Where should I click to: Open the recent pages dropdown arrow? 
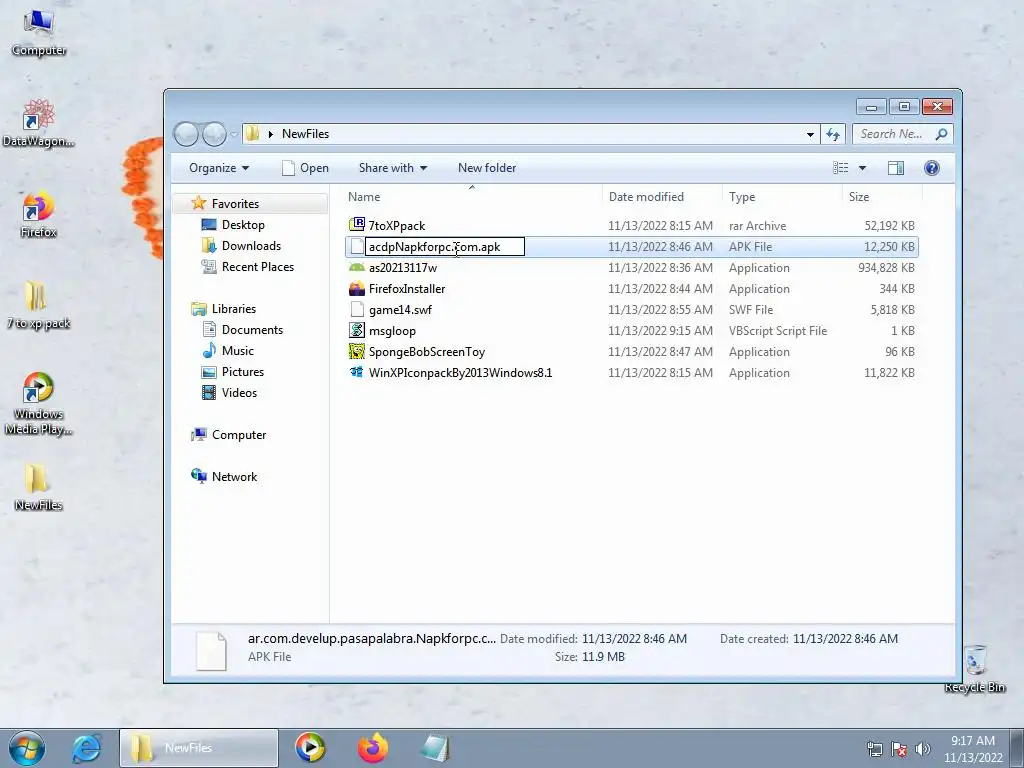click(234, 135)
